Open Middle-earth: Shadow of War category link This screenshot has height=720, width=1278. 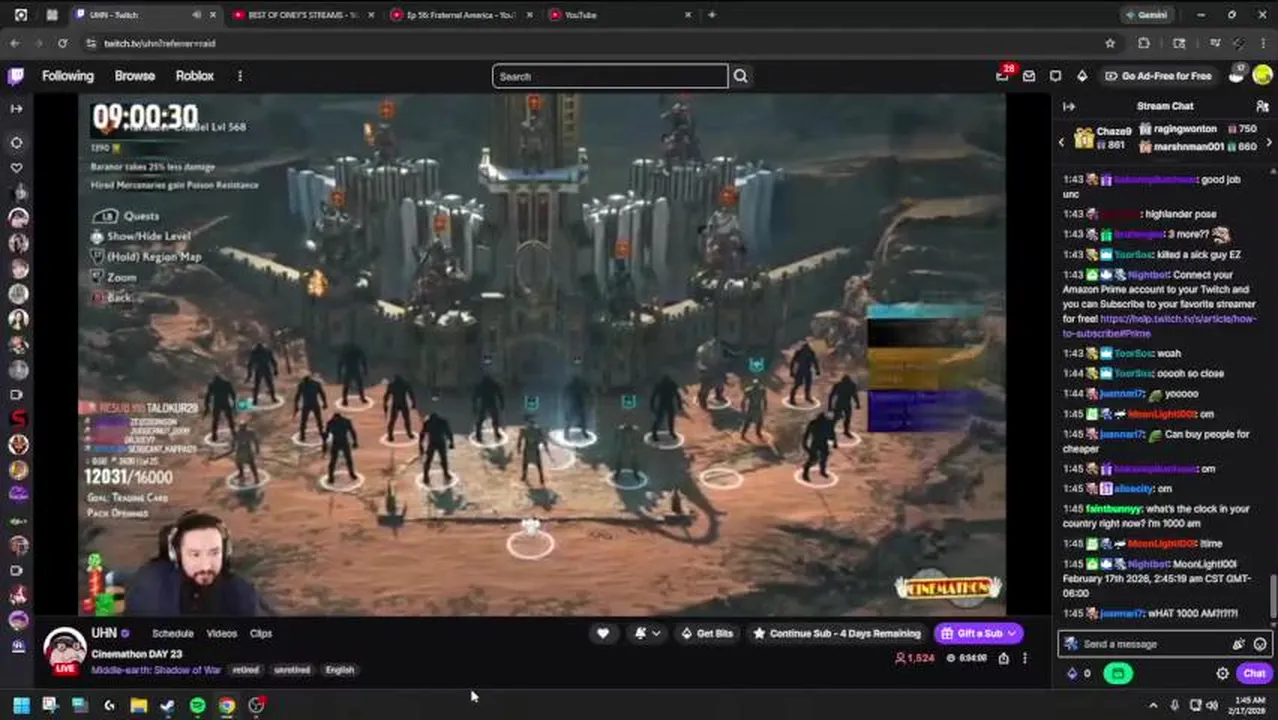tap(156, 670)
